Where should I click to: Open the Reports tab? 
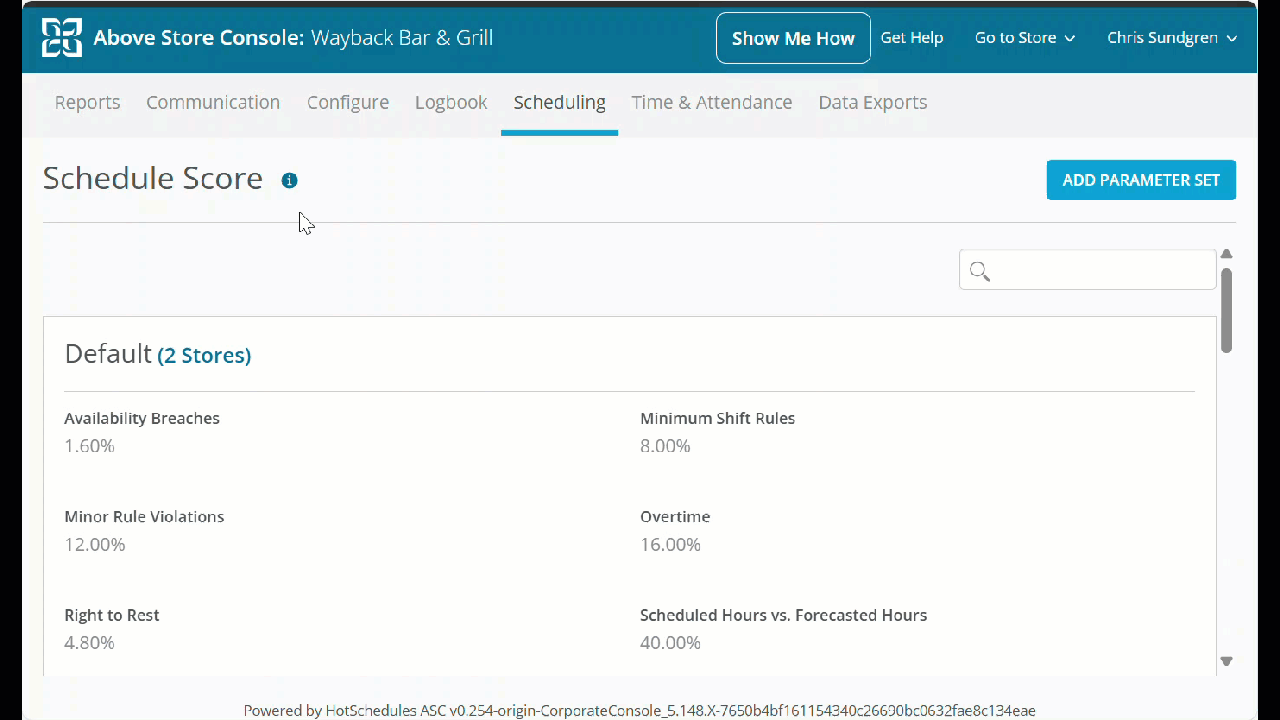[87, 102]
